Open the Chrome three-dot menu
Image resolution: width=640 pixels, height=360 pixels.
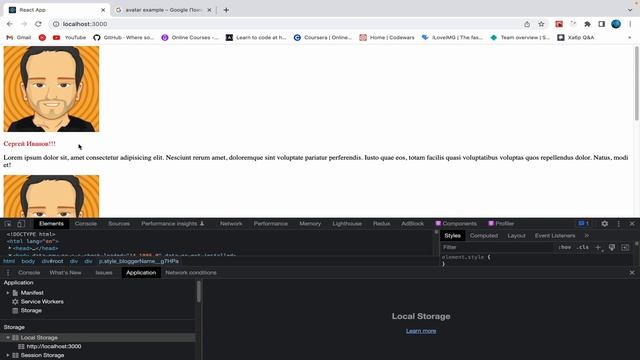click(630, 24)
